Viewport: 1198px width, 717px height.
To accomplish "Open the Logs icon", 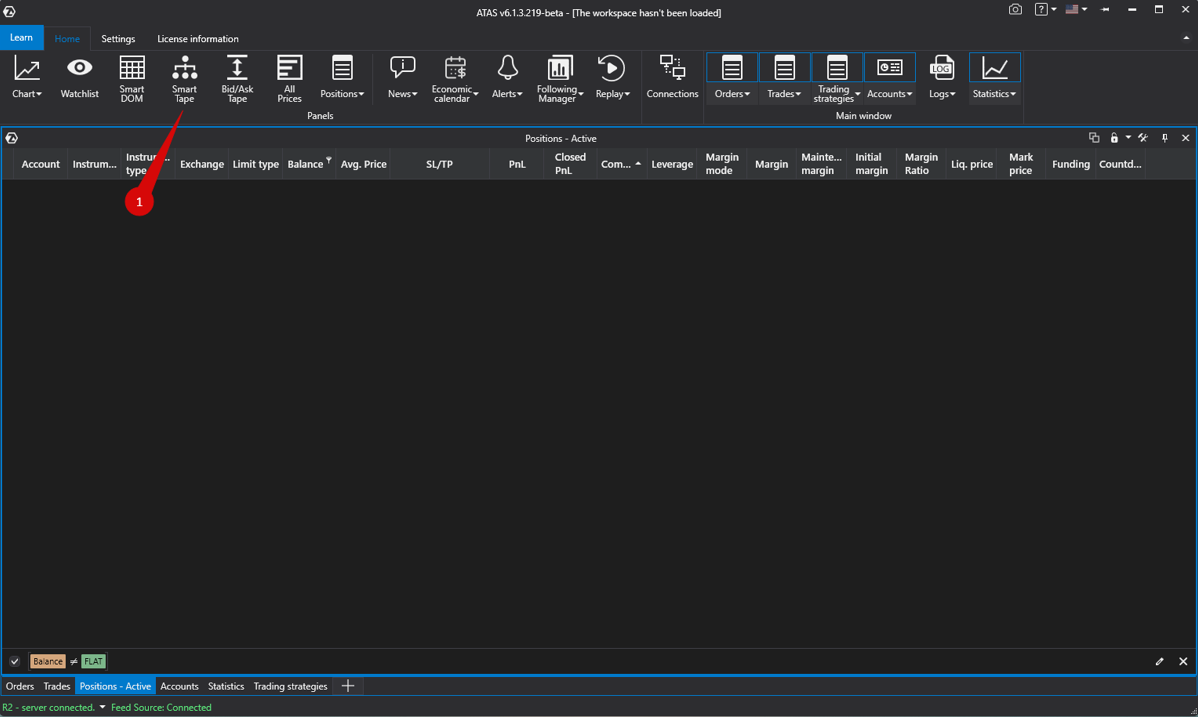I will point(941,68).
